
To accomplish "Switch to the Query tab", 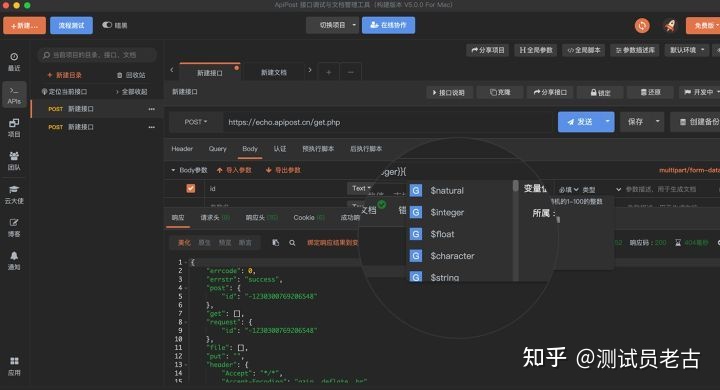I will coord(218,149).
